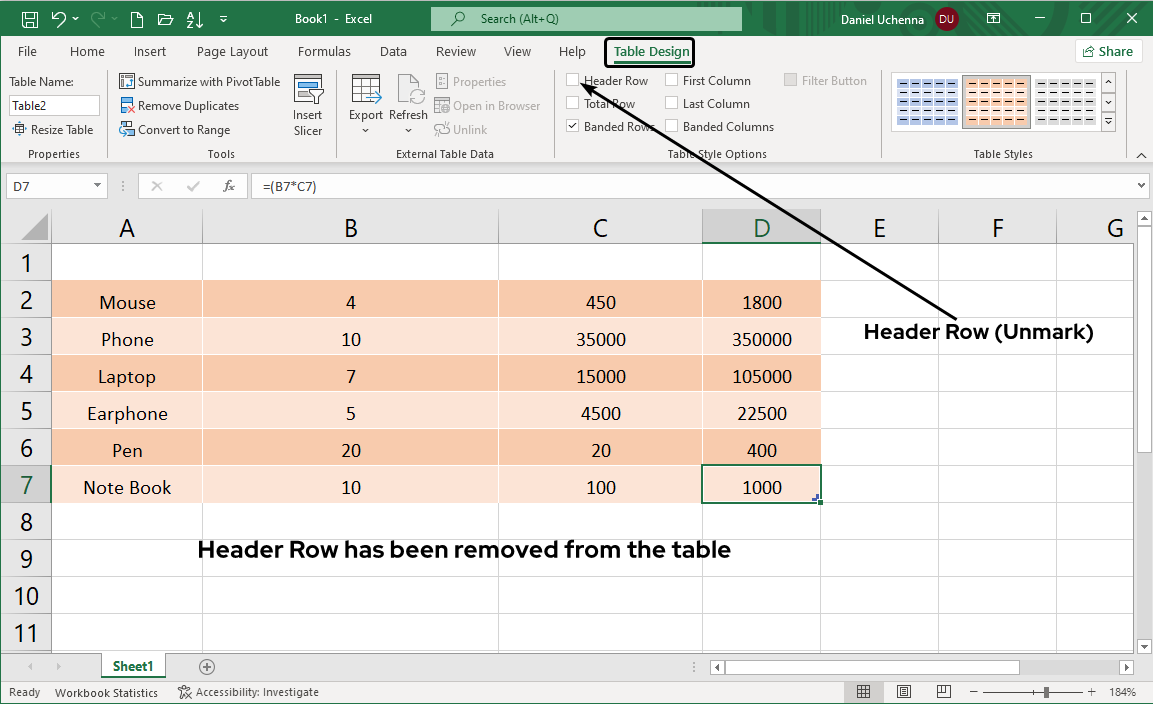1153x704 pixels.
Task: Click the Share button
Action: 1109,51
